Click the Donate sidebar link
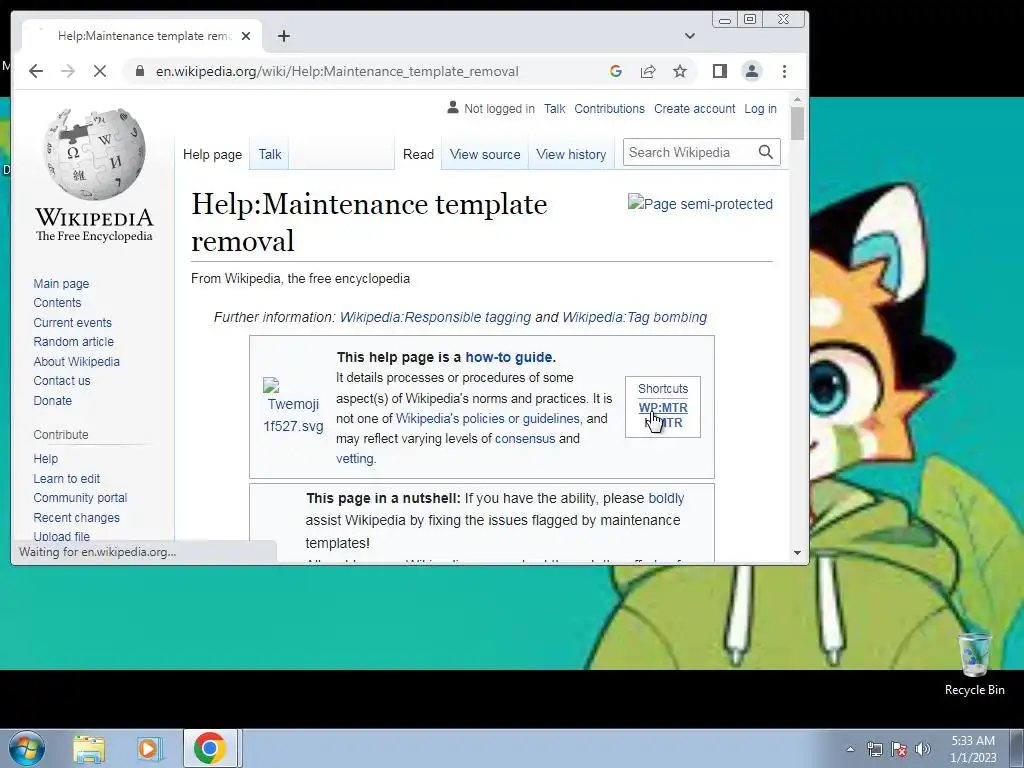This screenshot has width=1024, height=768. tap(53, 400)
